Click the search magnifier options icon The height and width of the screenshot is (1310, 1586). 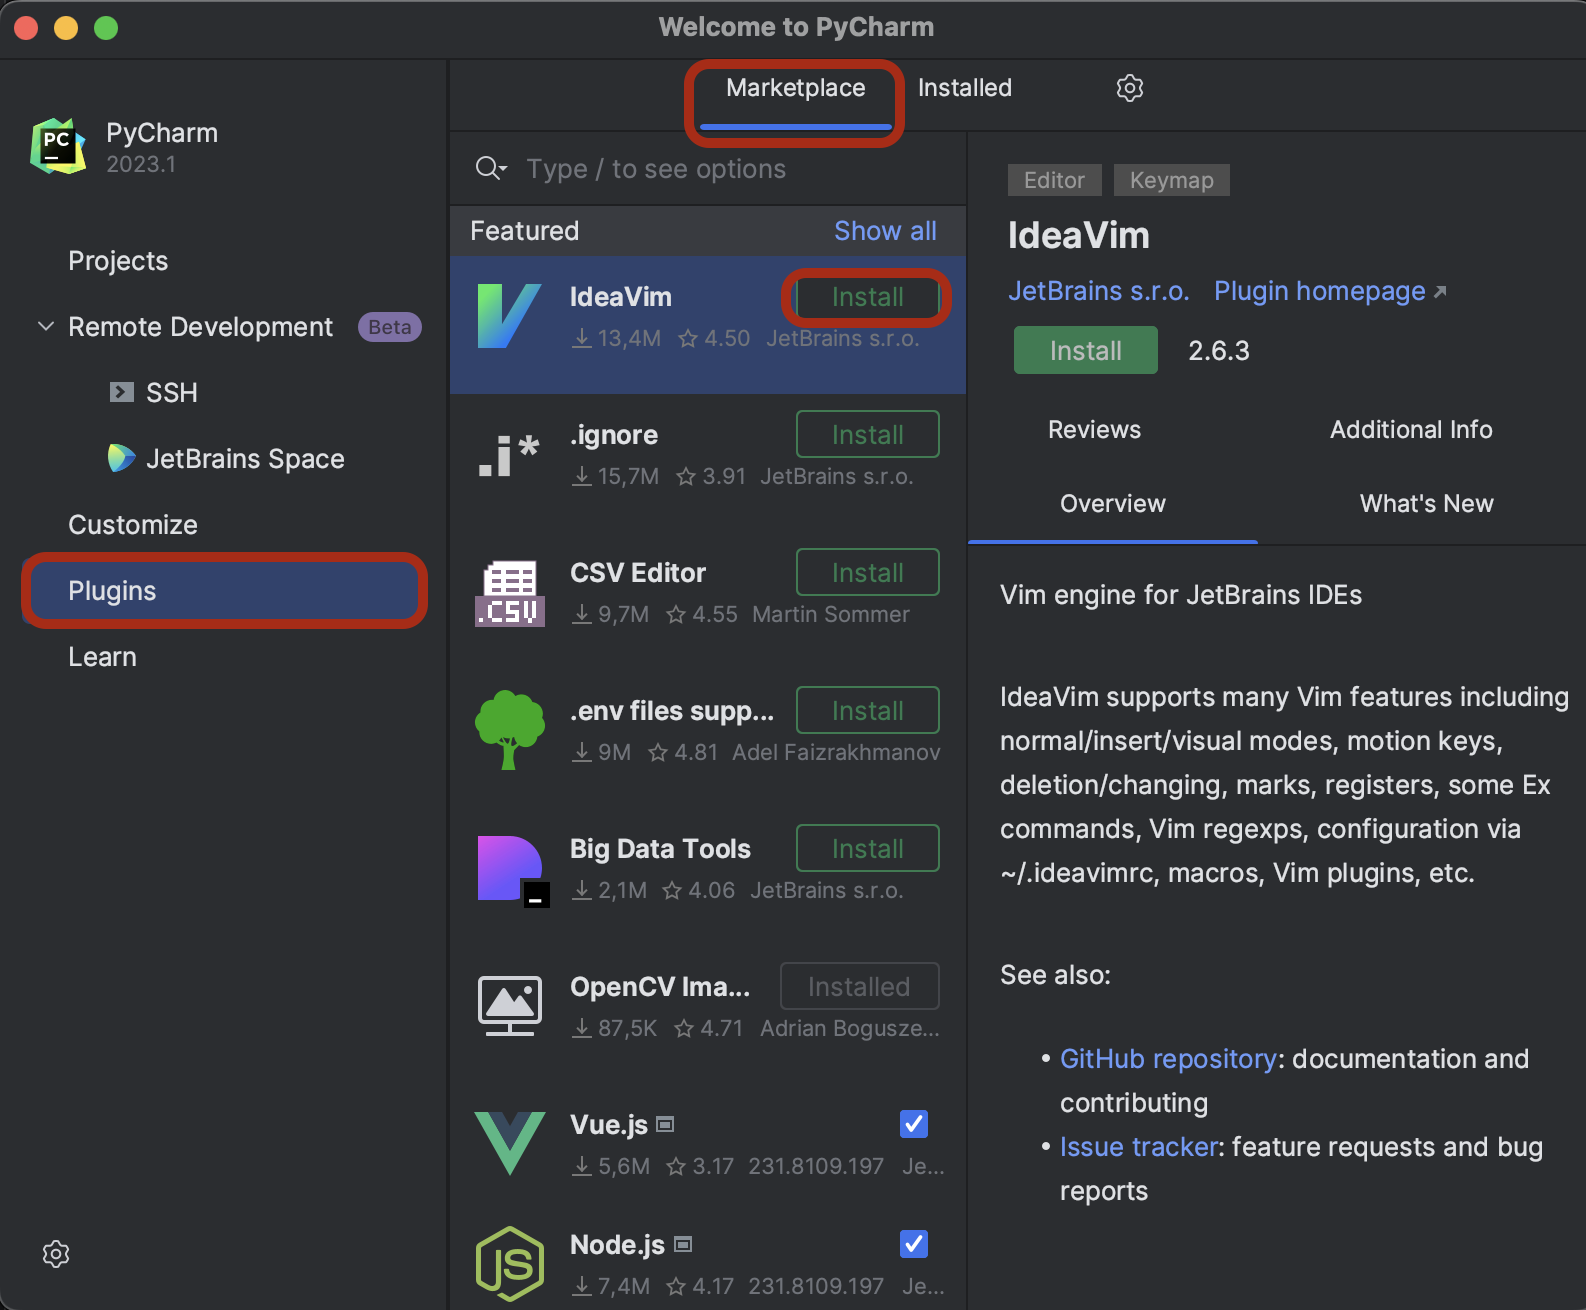[491, 168]
